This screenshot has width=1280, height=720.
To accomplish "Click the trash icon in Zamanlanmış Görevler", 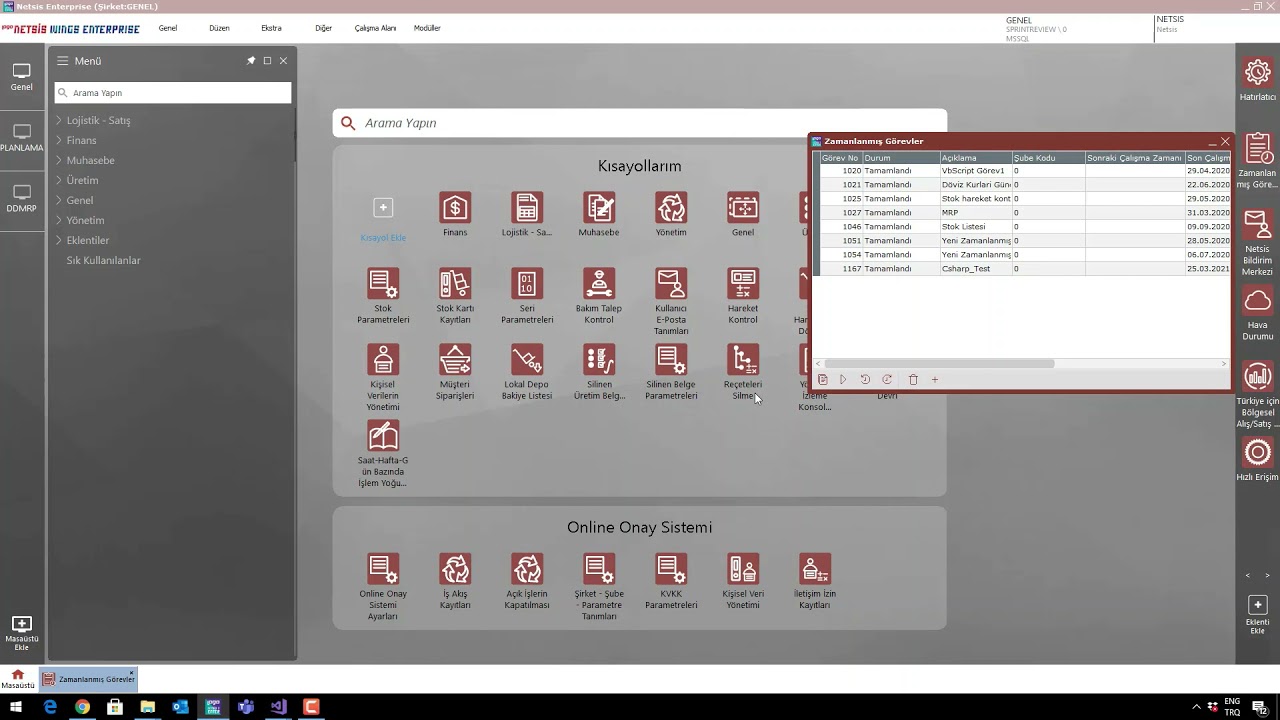I will tap(913, 380).
